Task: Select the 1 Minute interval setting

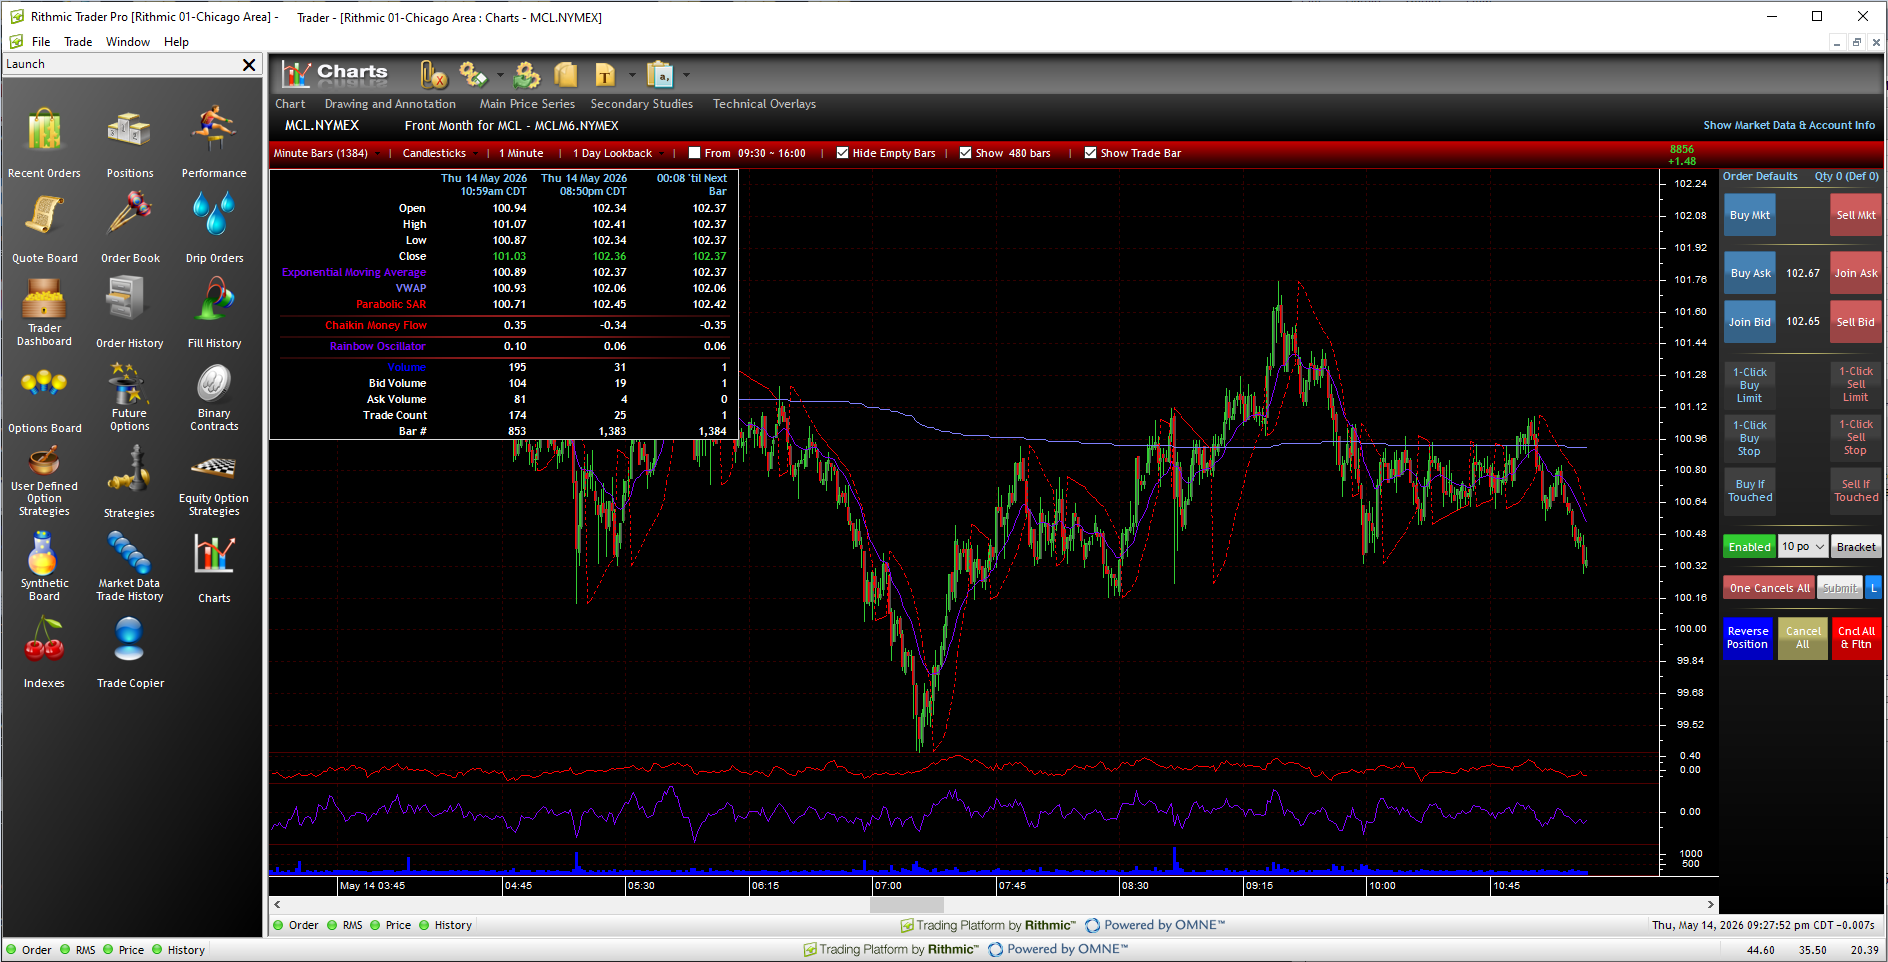Action: coord(521,153)
